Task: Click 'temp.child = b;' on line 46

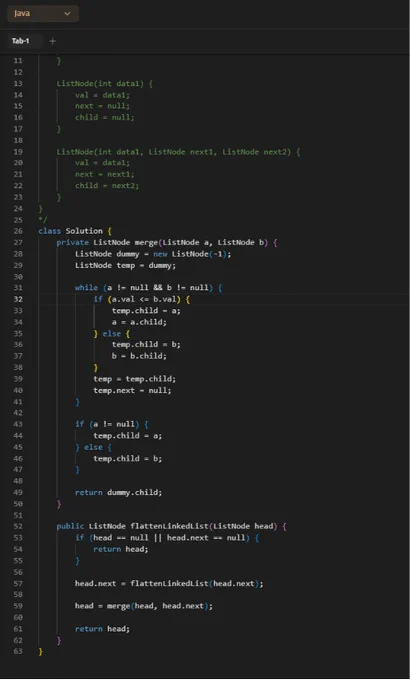Action: 128,458
